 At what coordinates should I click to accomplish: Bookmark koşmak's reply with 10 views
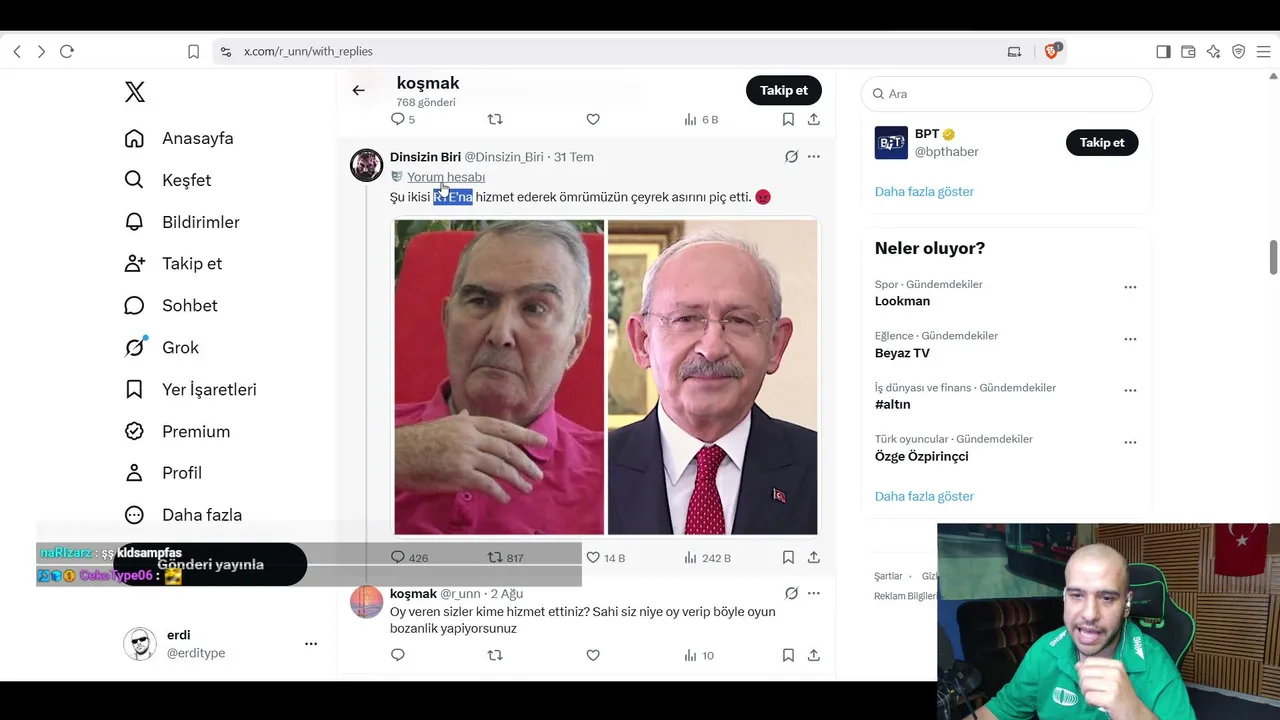coord(788,656)
